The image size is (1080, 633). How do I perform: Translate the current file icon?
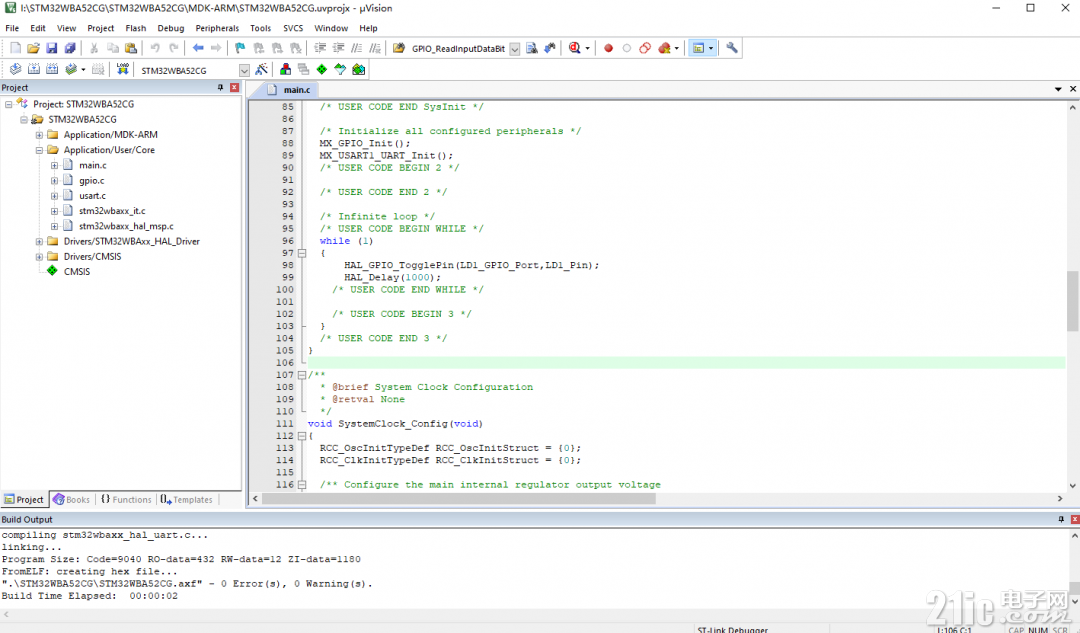pos(15,70)
